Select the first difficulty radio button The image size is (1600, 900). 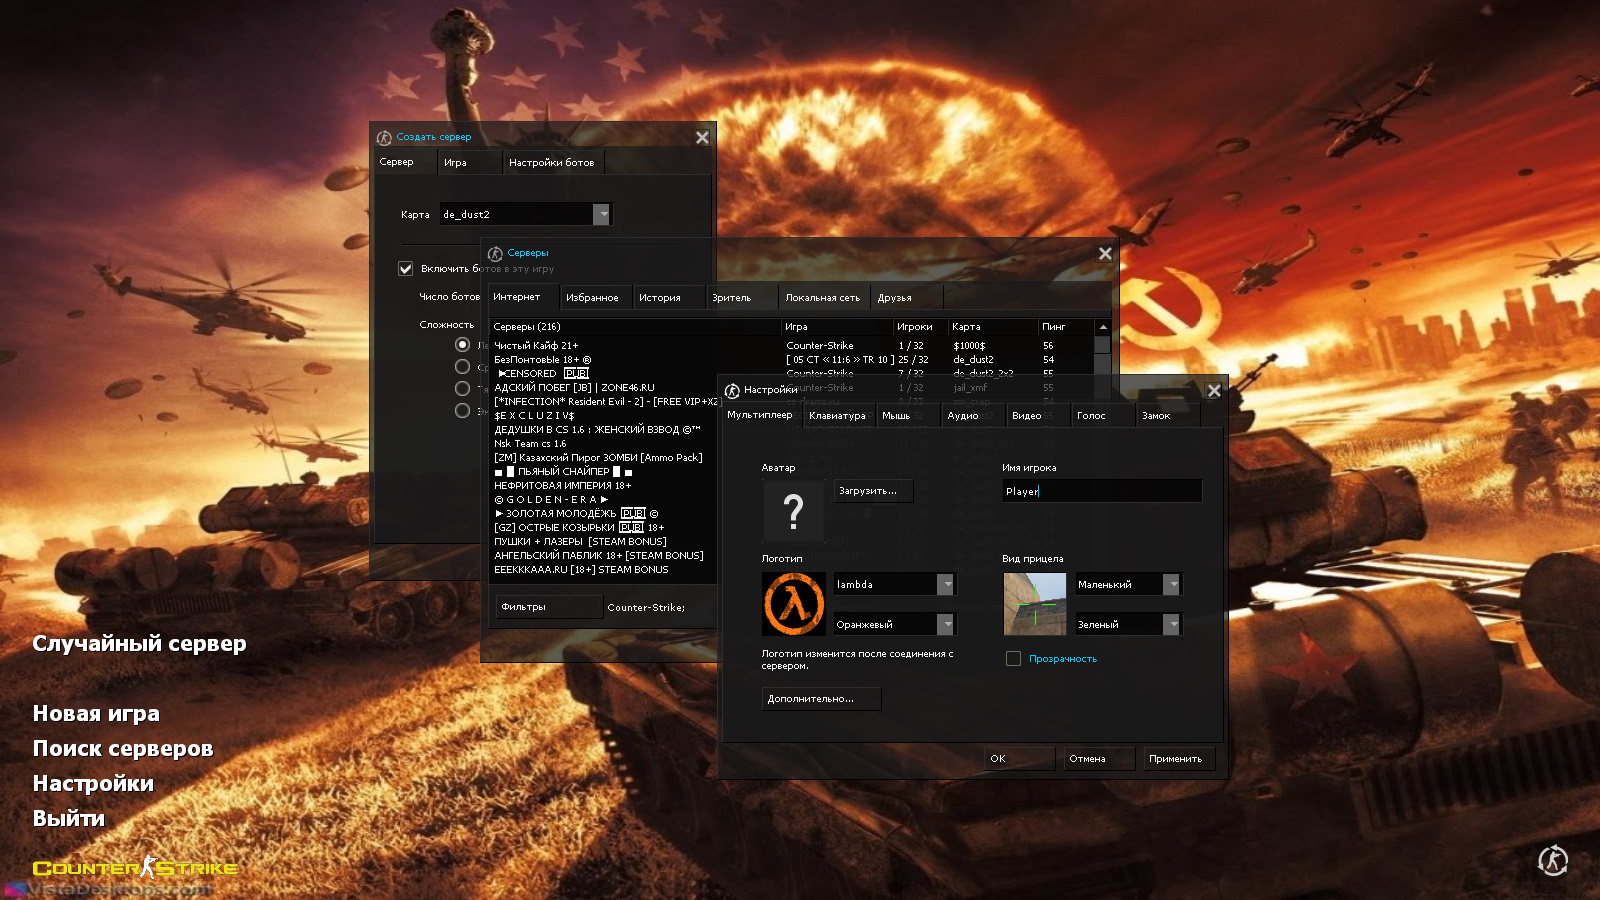(x=462, y=344)
